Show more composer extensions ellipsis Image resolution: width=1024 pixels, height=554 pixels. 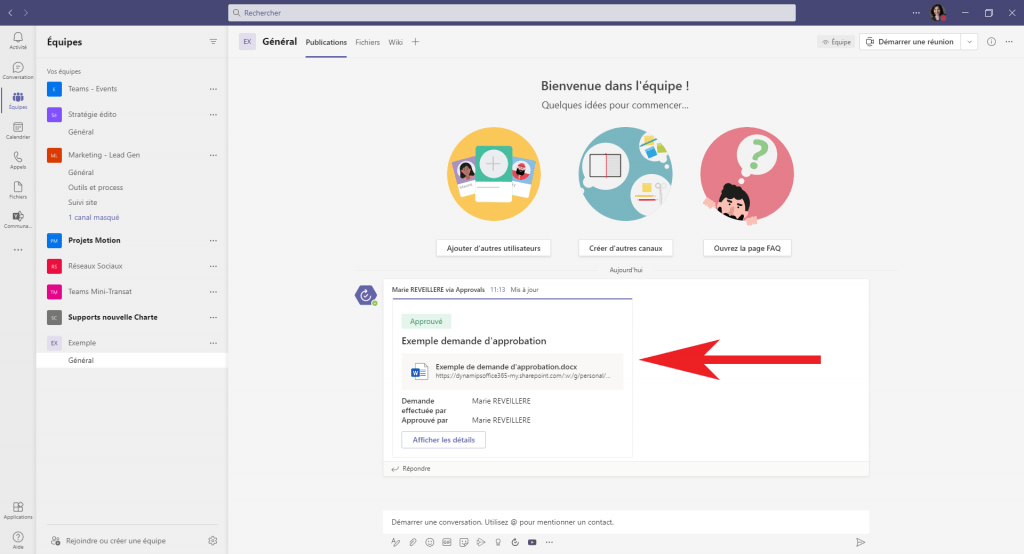click(x=549, y=542)
